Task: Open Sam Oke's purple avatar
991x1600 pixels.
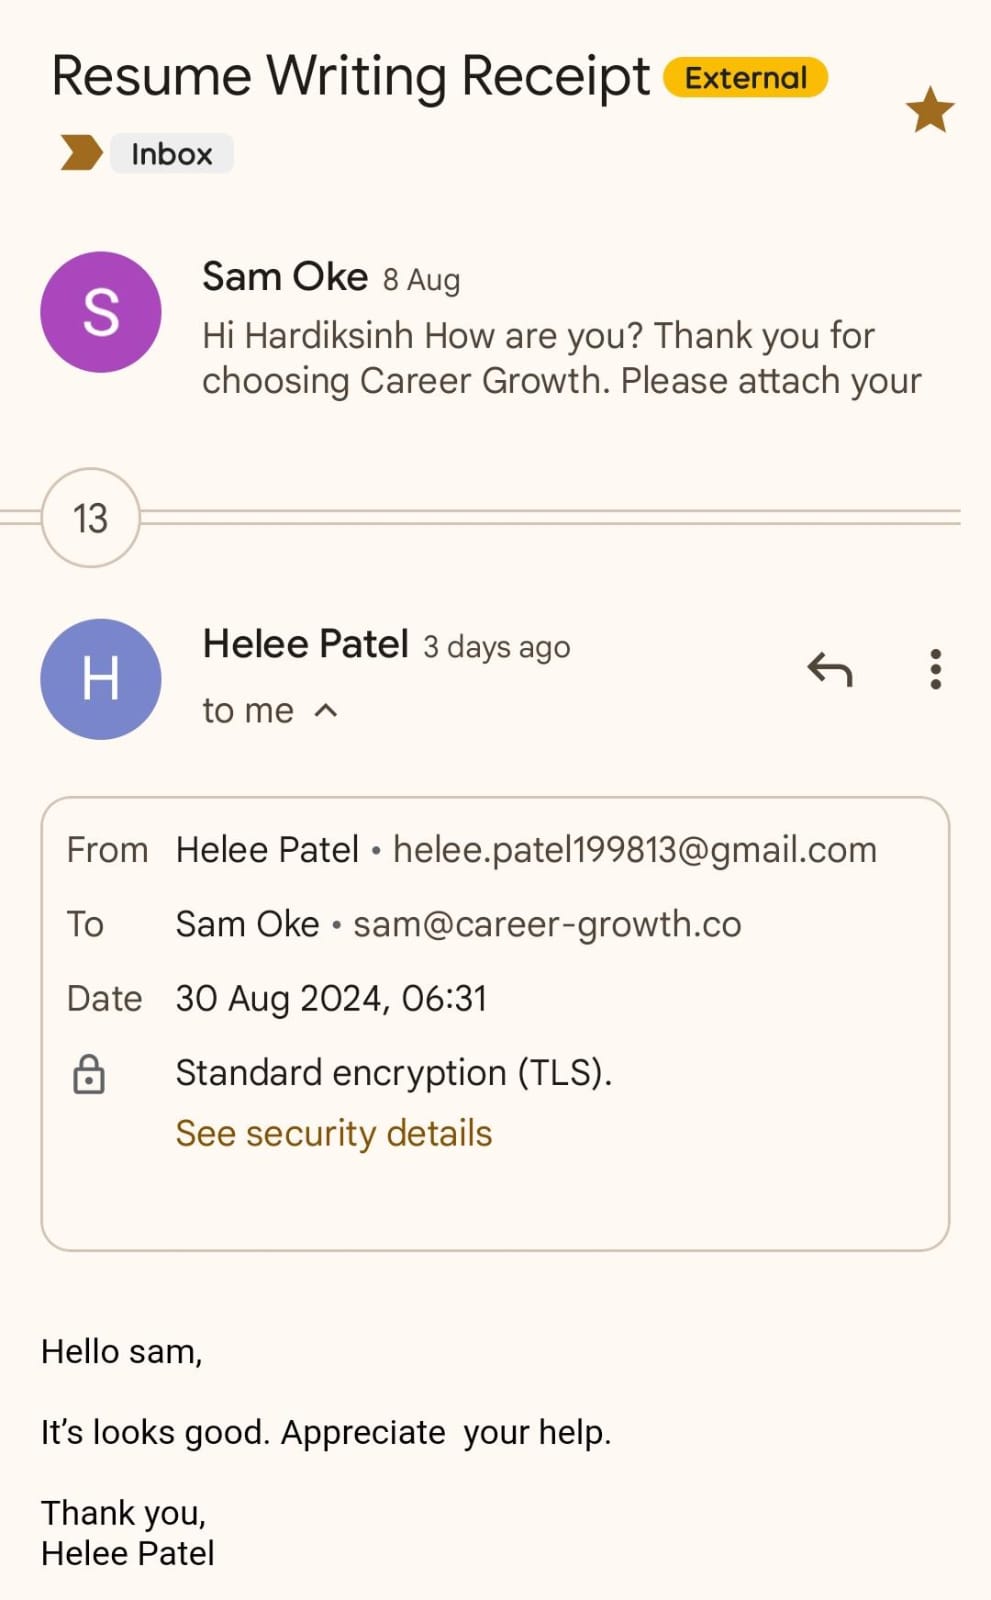Action: [100, 312]
